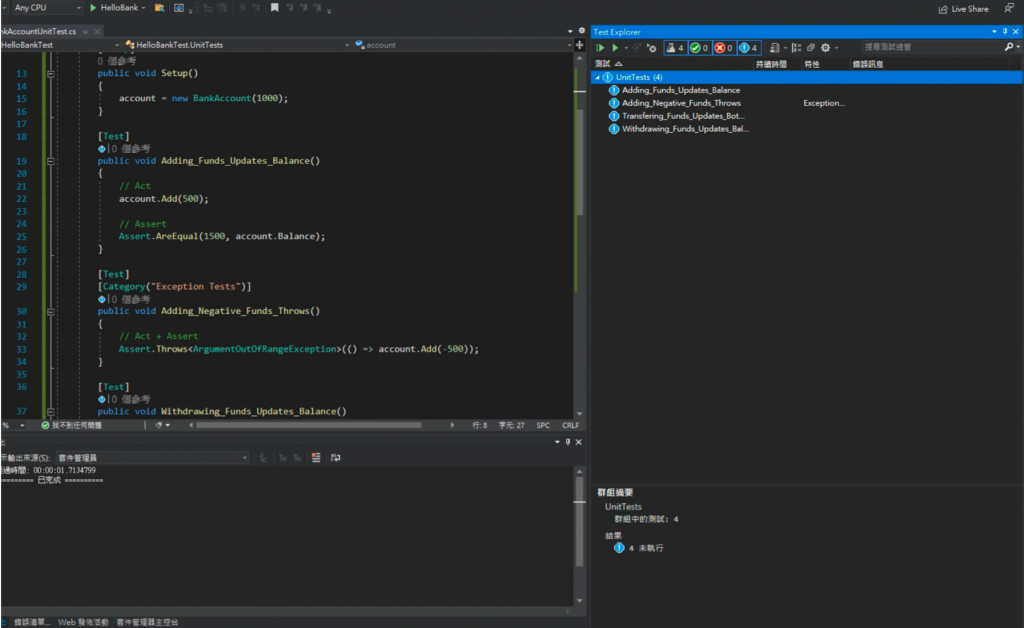
Task: Open the 套件管理器主控台 tab
Action: (147, 622)
